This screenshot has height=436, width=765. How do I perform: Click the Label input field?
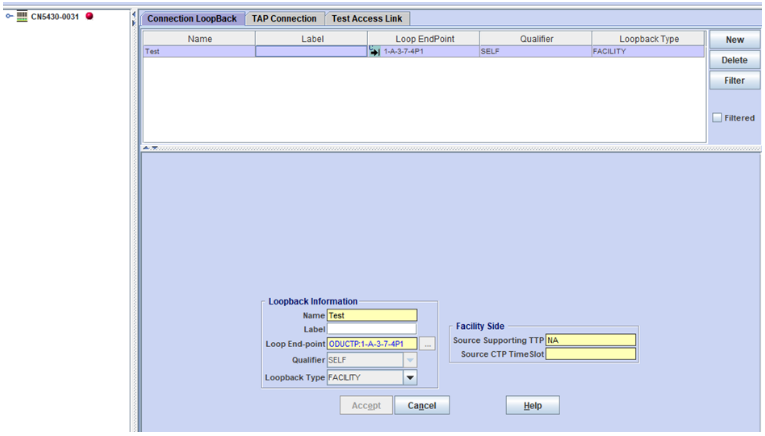click(x=371, y=328)
